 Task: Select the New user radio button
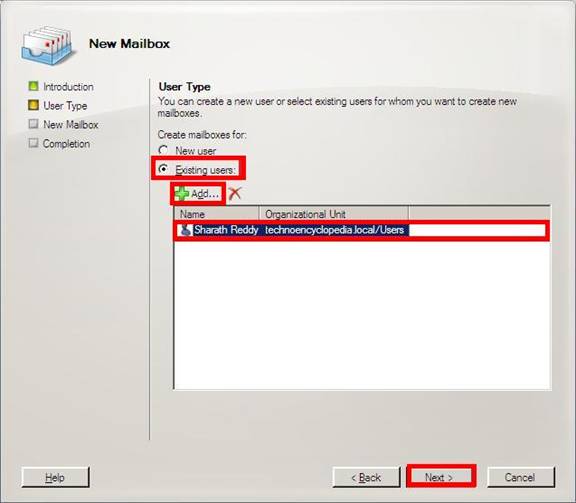(163, 150)
